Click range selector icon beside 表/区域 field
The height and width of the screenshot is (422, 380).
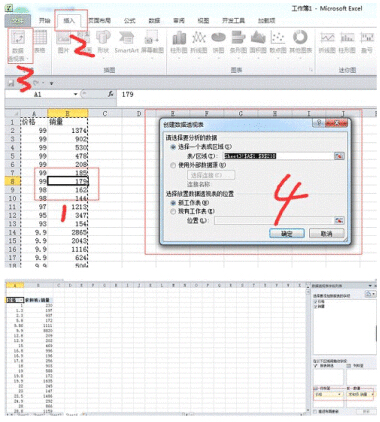[x=339, y=156]
